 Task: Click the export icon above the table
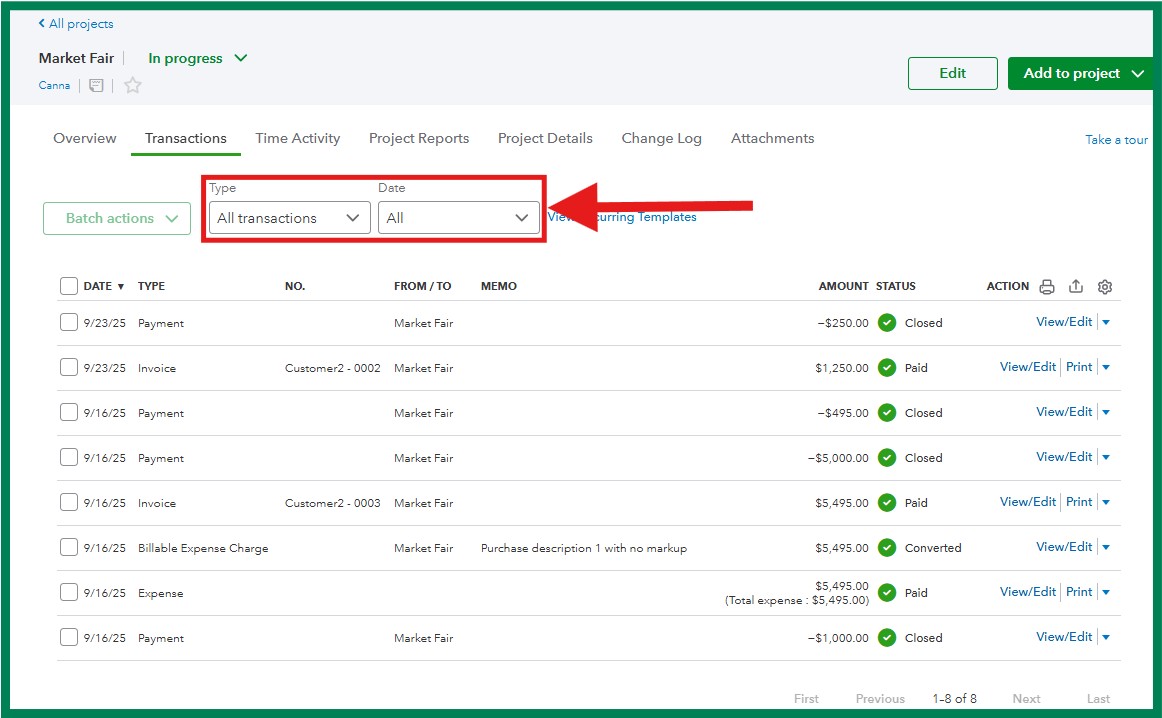pyautogui.click(x=1076, y=287)
